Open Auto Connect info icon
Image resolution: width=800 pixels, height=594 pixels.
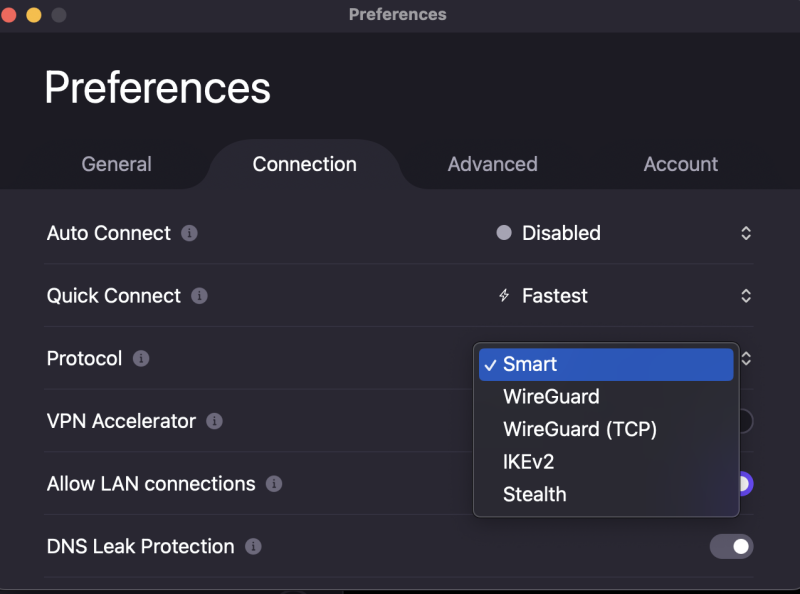tap(189, 233)
